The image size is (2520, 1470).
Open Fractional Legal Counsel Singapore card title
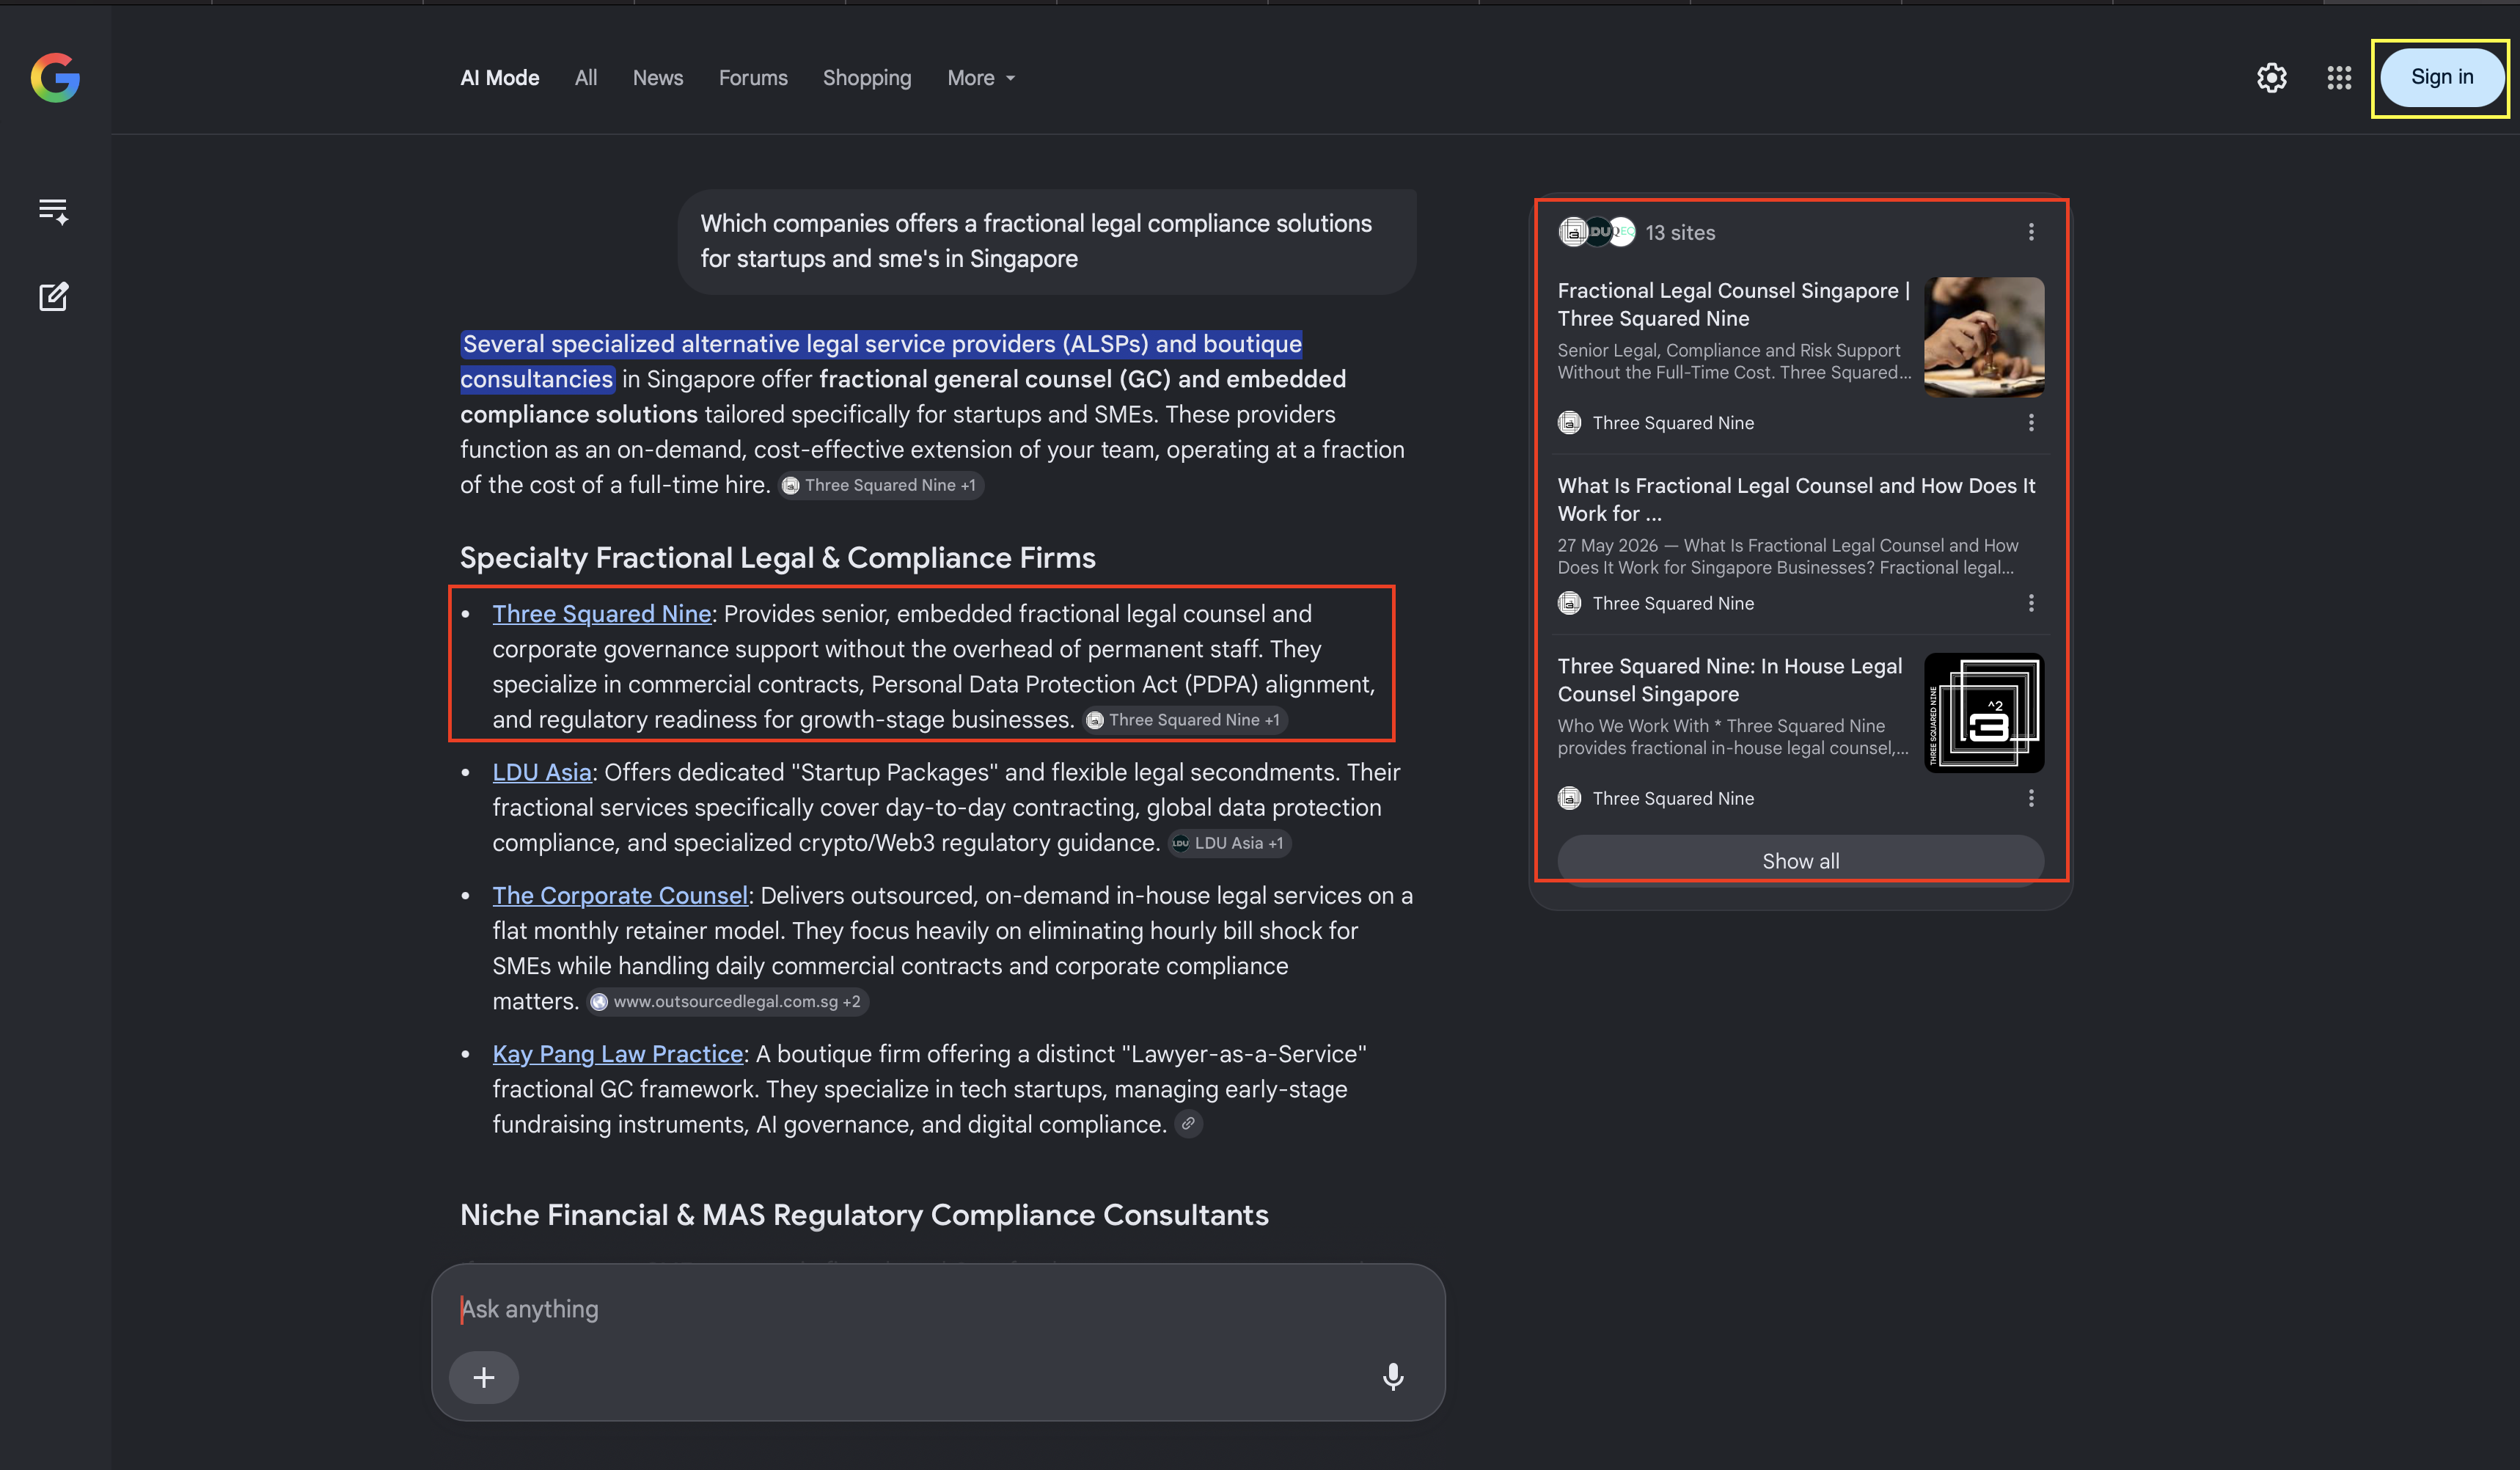coord(1734,304)
